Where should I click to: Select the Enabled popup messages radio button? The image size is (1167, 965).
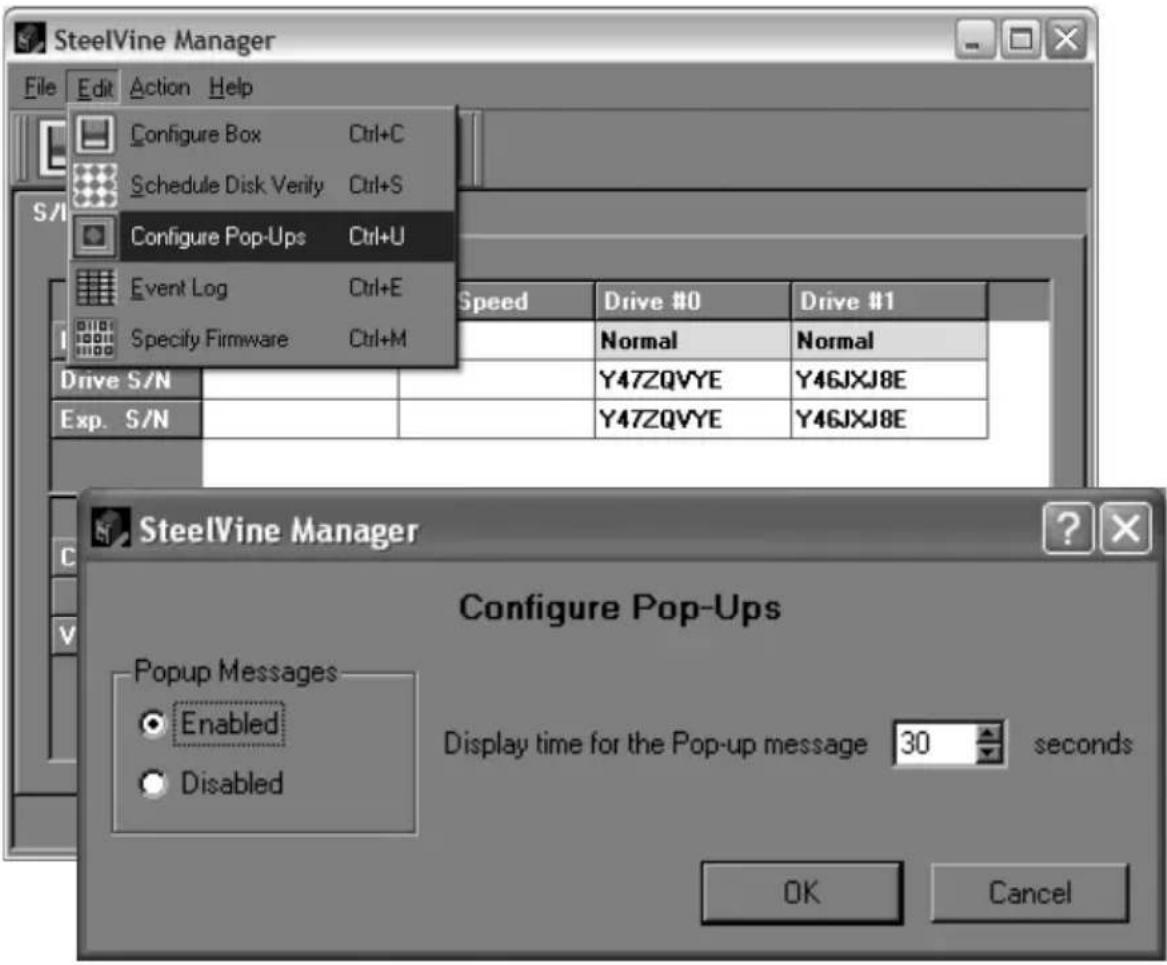pyautogui.click(x=153, y=723)
